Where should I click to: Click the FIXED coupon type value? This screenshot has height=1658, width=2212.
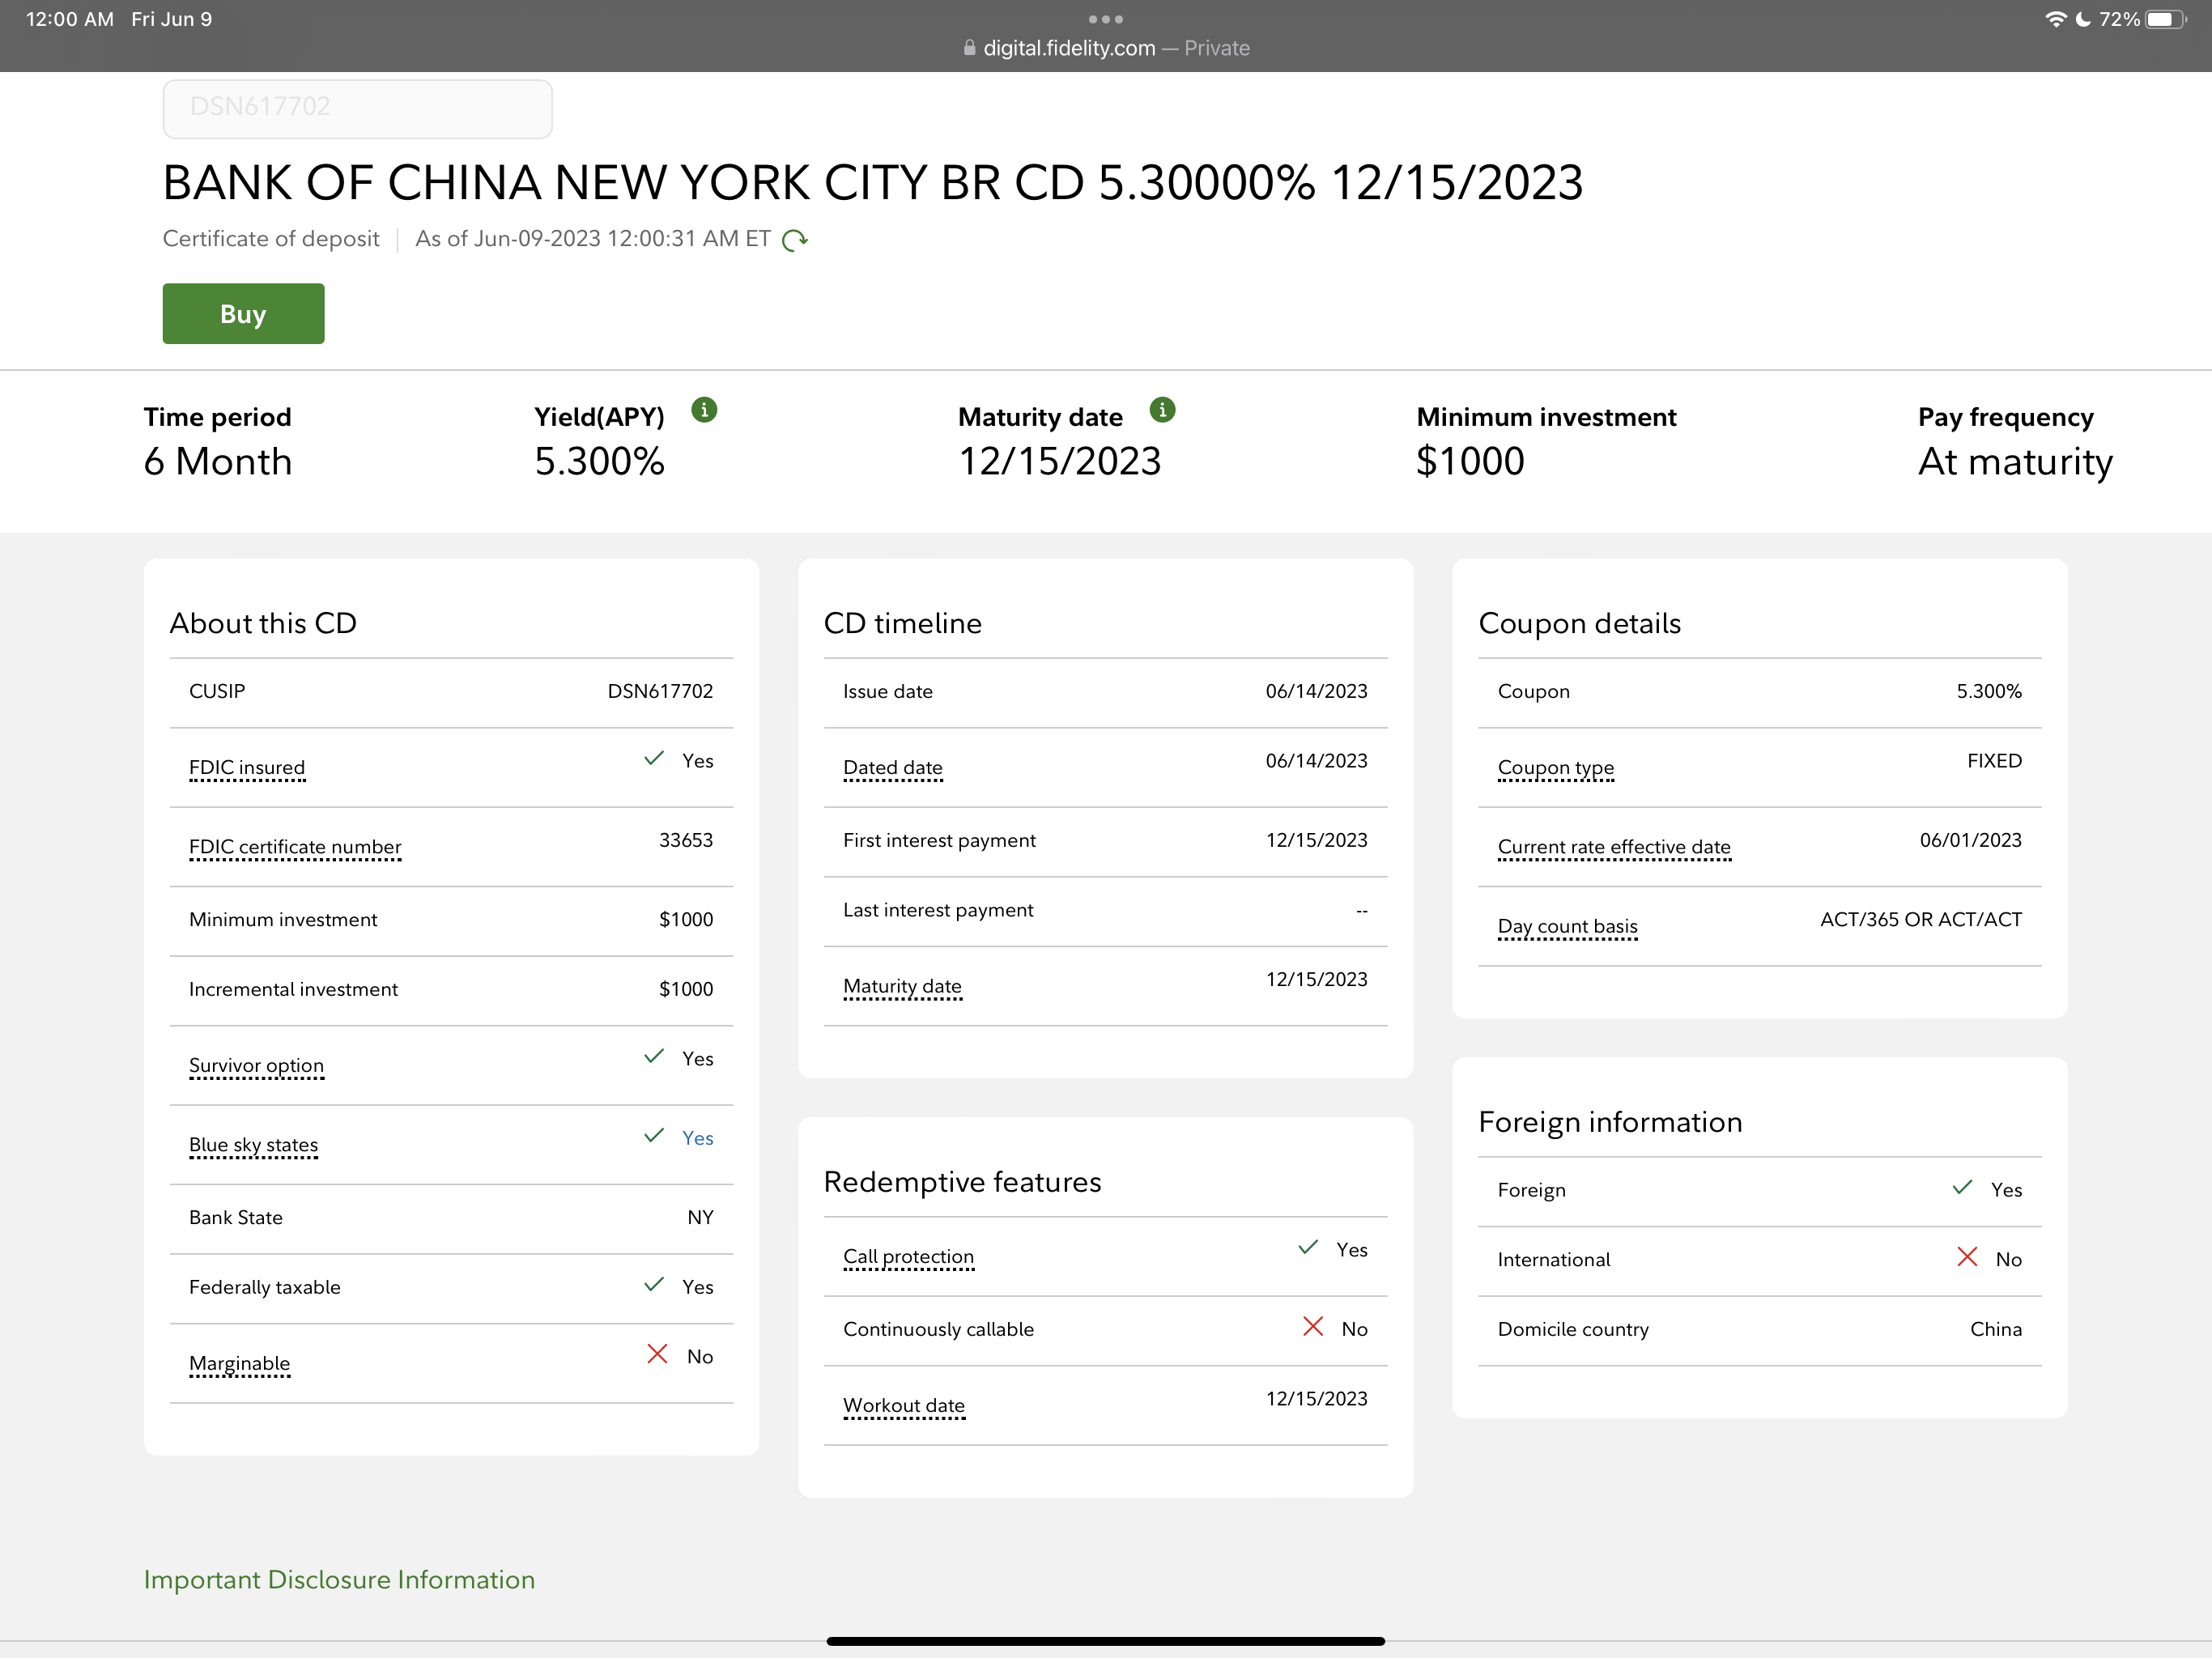point(1994,761)
